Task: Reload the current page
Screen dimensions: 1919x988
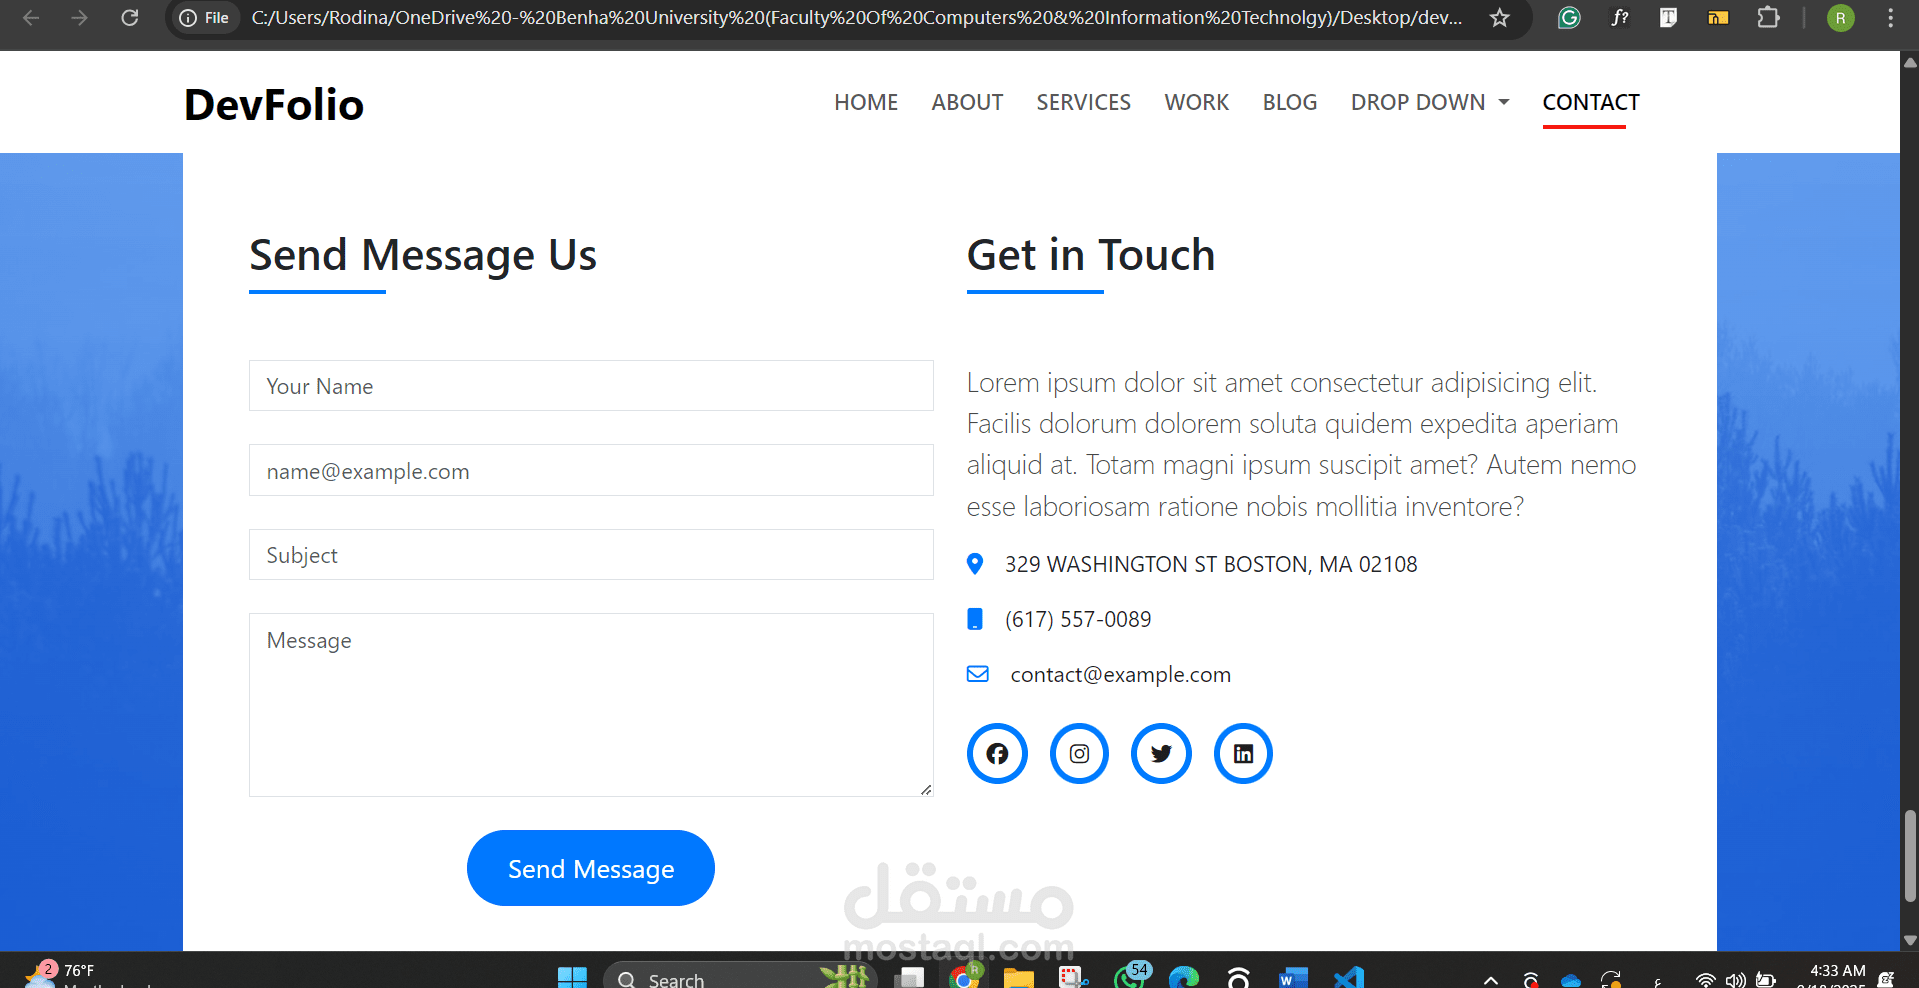Action: [x=130, y=18]
